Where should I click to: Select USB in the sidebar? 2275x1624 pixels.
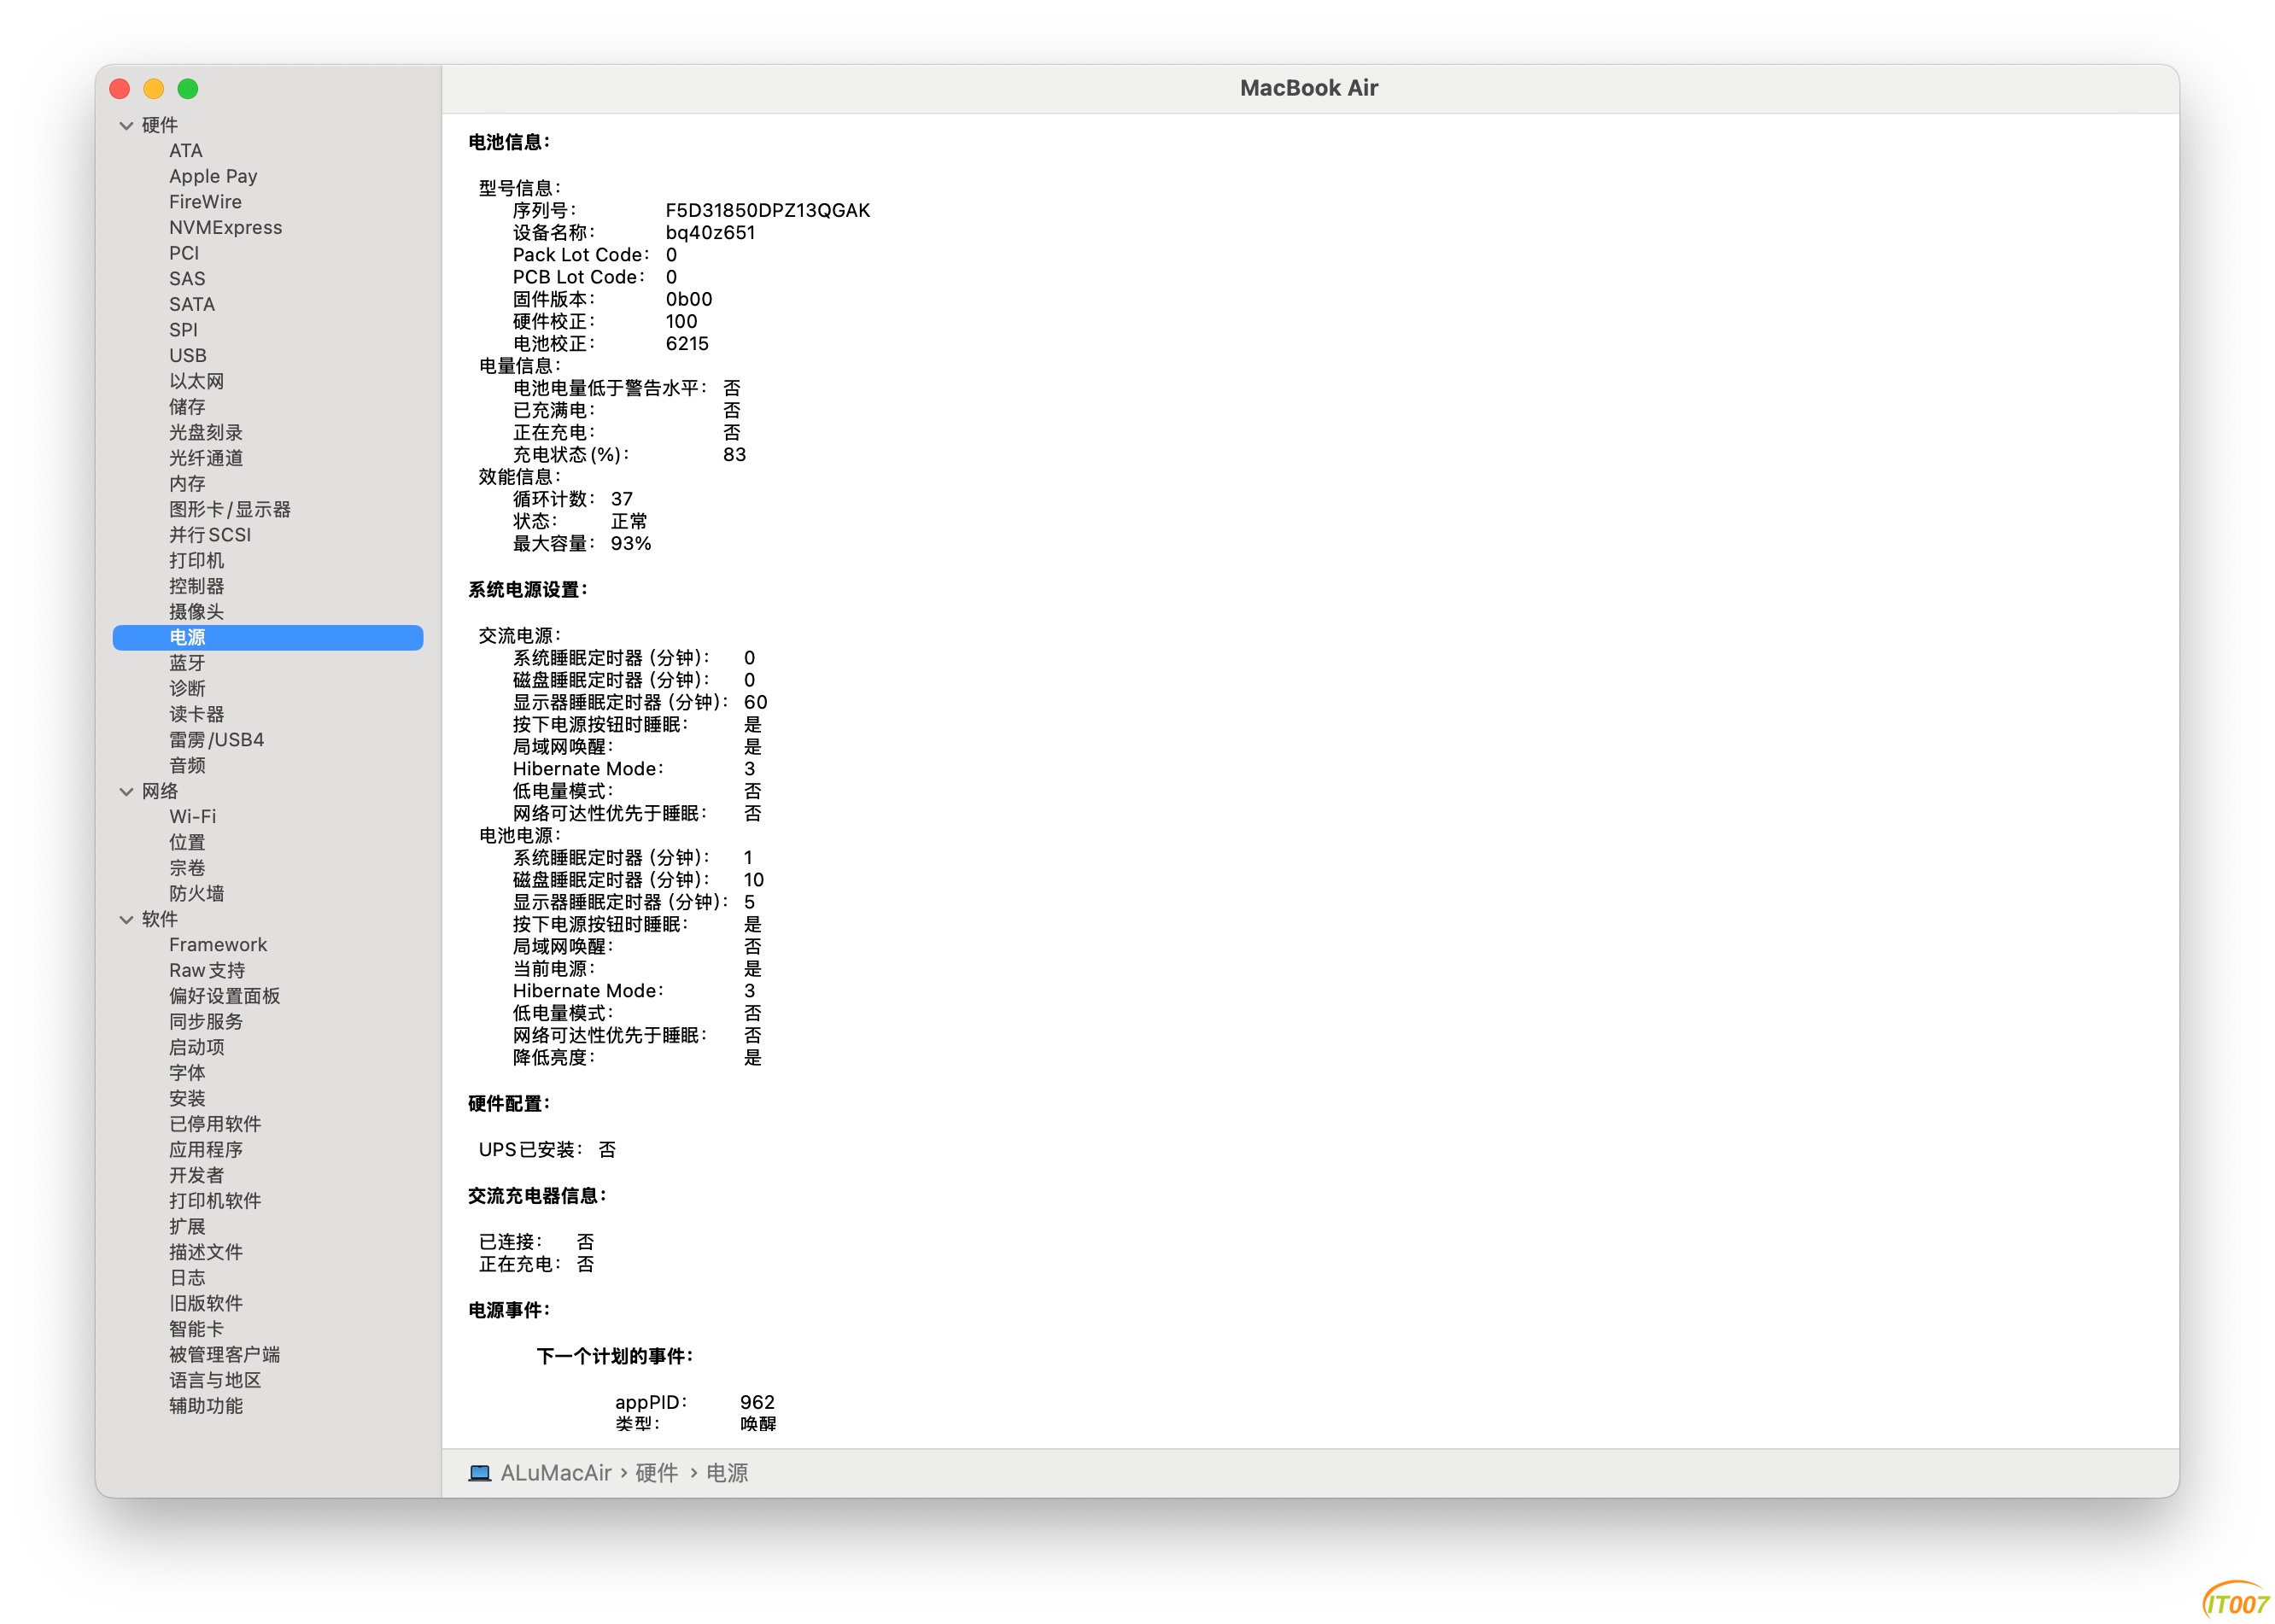[188, 355]
